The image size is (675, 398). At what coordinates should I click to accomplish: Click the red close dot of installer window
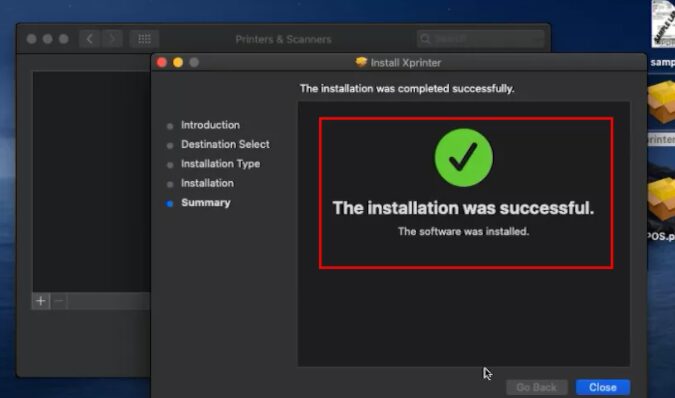point(162,62)
